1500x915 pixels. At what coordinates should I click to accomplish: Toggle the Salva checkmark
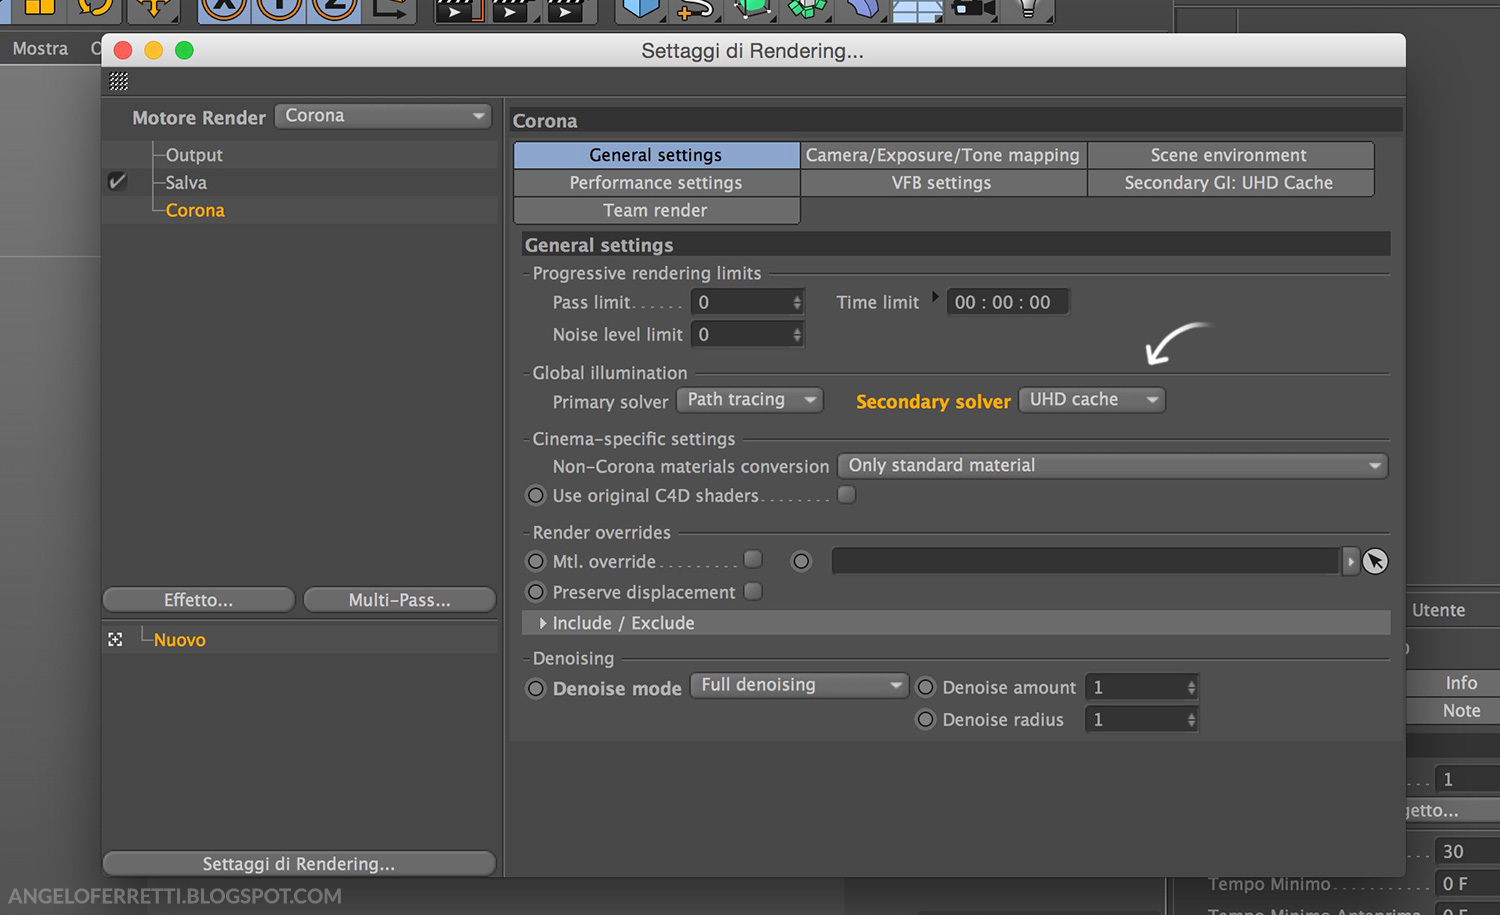(x=117, y=181)
